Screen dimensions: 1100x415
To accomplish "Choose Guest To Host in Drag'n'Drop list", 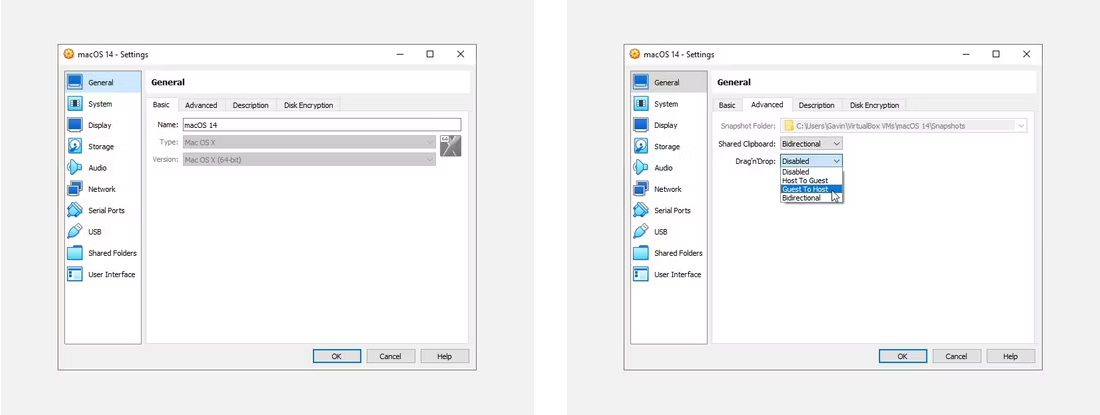I will [x=811, y=189].
